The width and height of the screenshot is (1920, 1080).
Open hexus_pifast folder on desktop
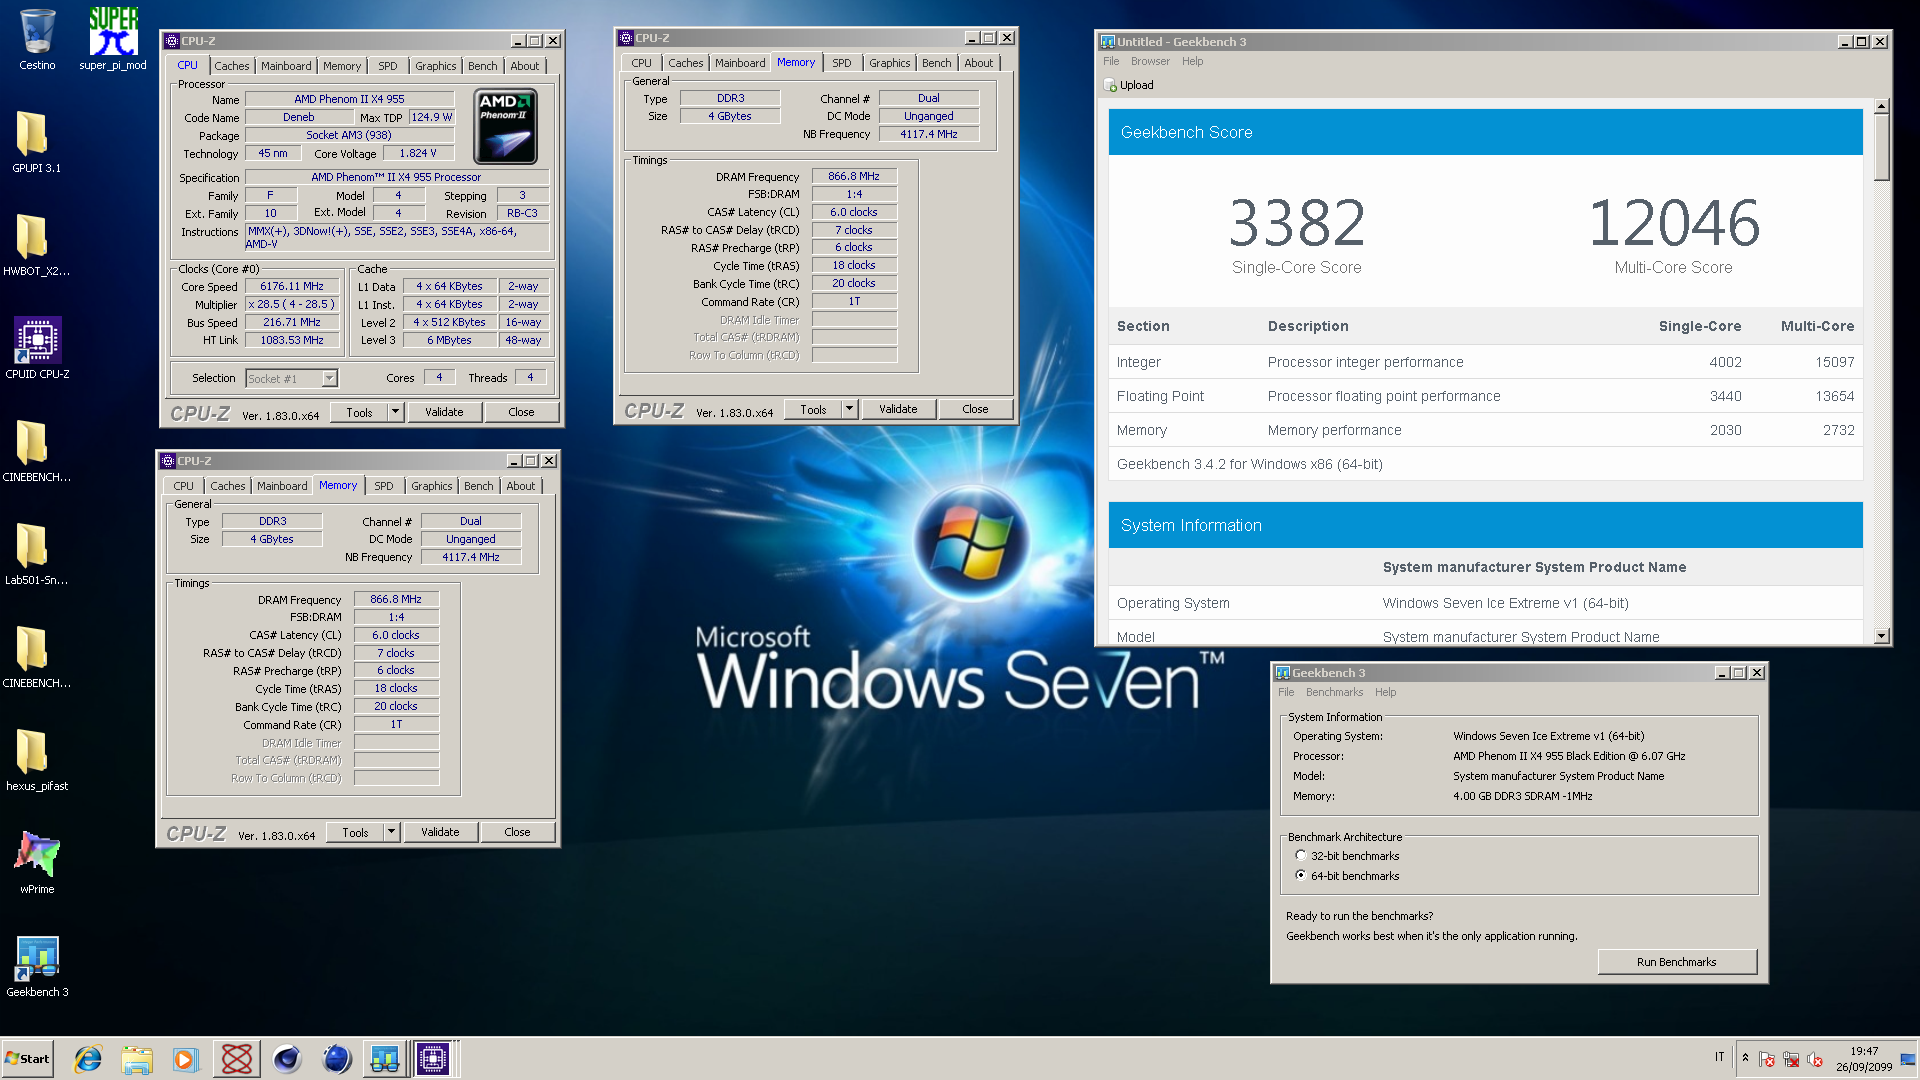[x=37, y=761]
